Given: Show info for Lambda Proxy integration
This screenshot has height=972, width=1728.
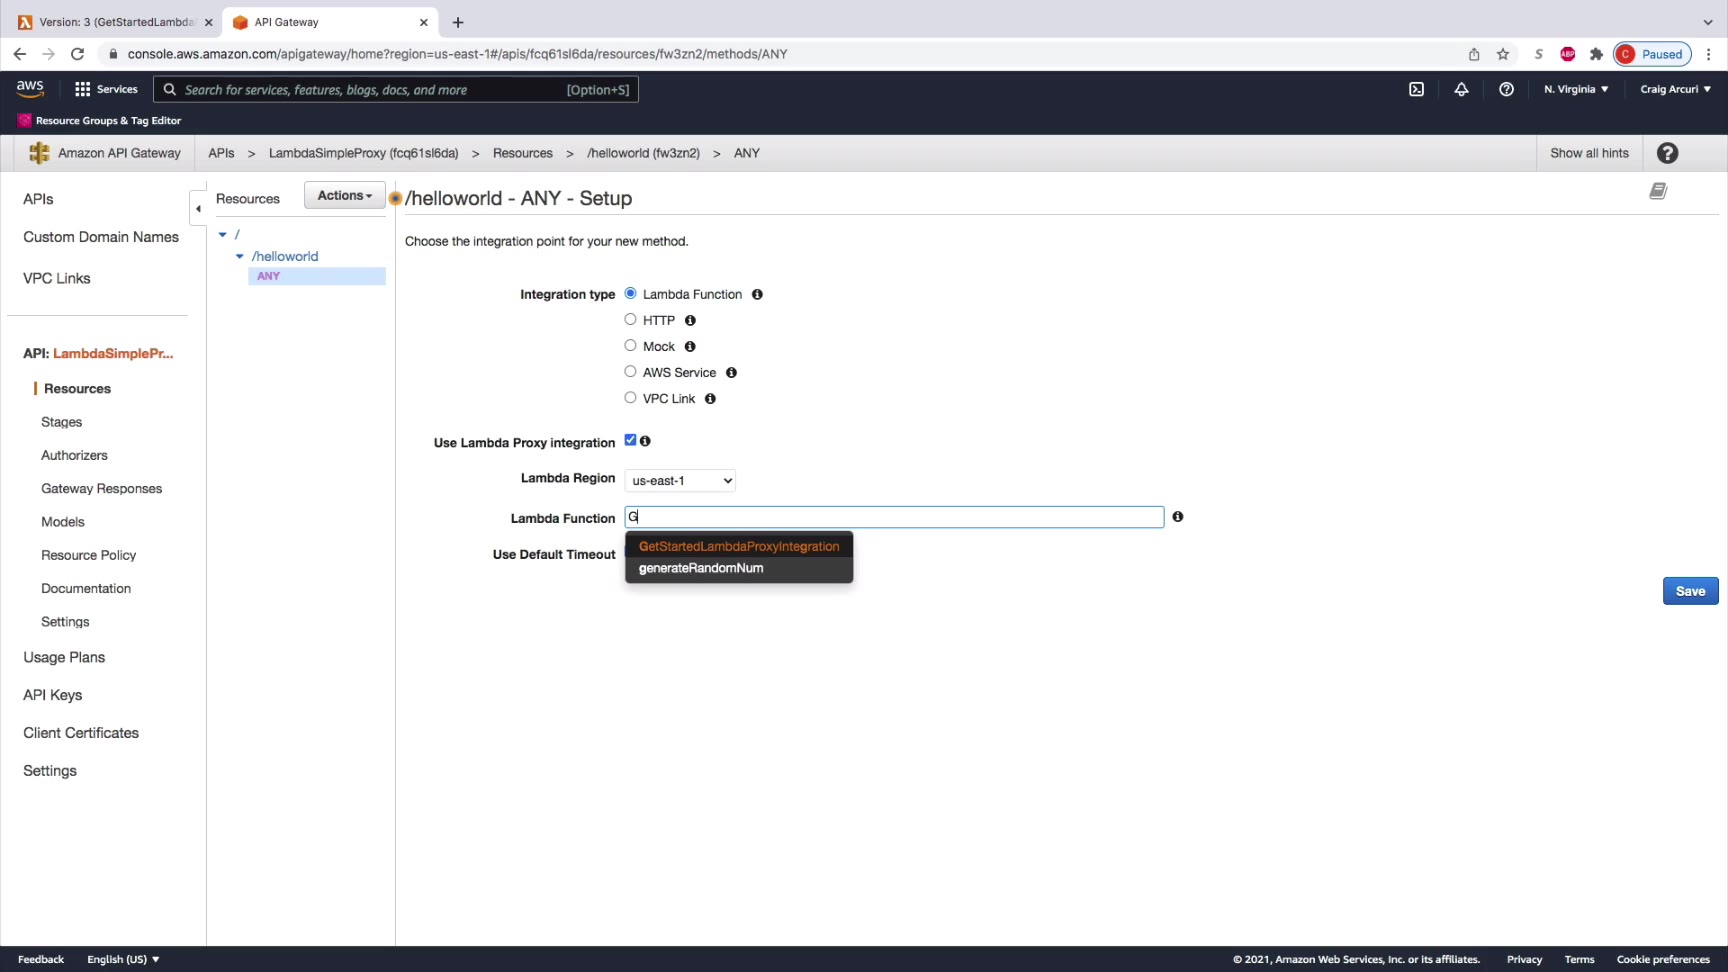Looking at the screenshot, I should [x=645, y=441].
